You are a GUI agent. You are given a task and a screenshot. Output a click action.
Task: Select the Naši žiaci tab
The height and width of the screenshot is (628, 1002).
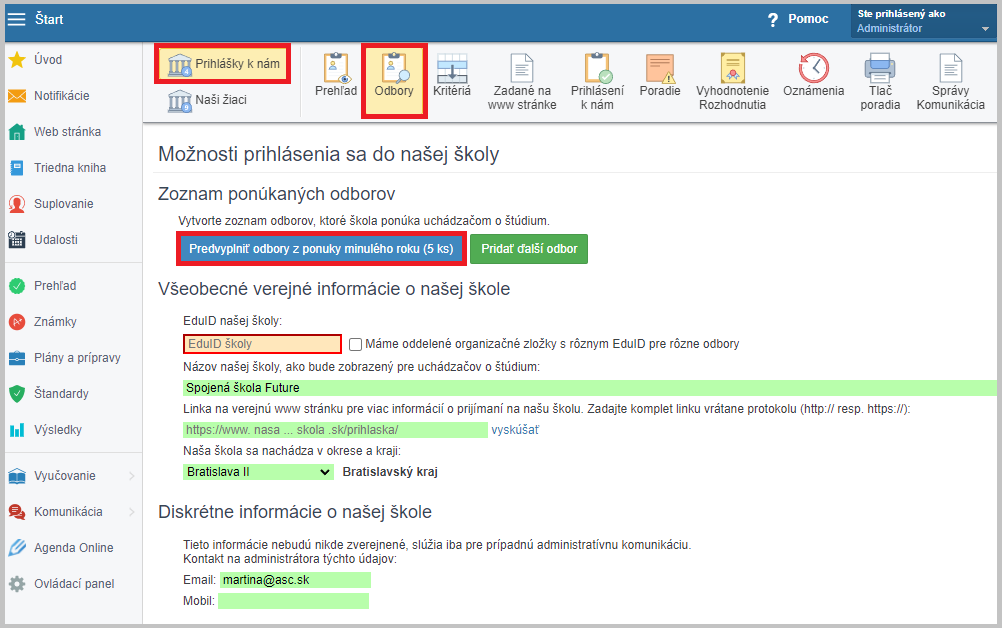[208, 100]
